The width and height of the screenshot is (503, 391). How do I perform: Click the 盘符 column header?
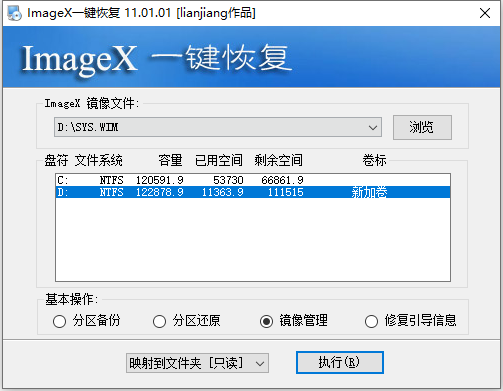pyautogui.click(x=56, y=160)
